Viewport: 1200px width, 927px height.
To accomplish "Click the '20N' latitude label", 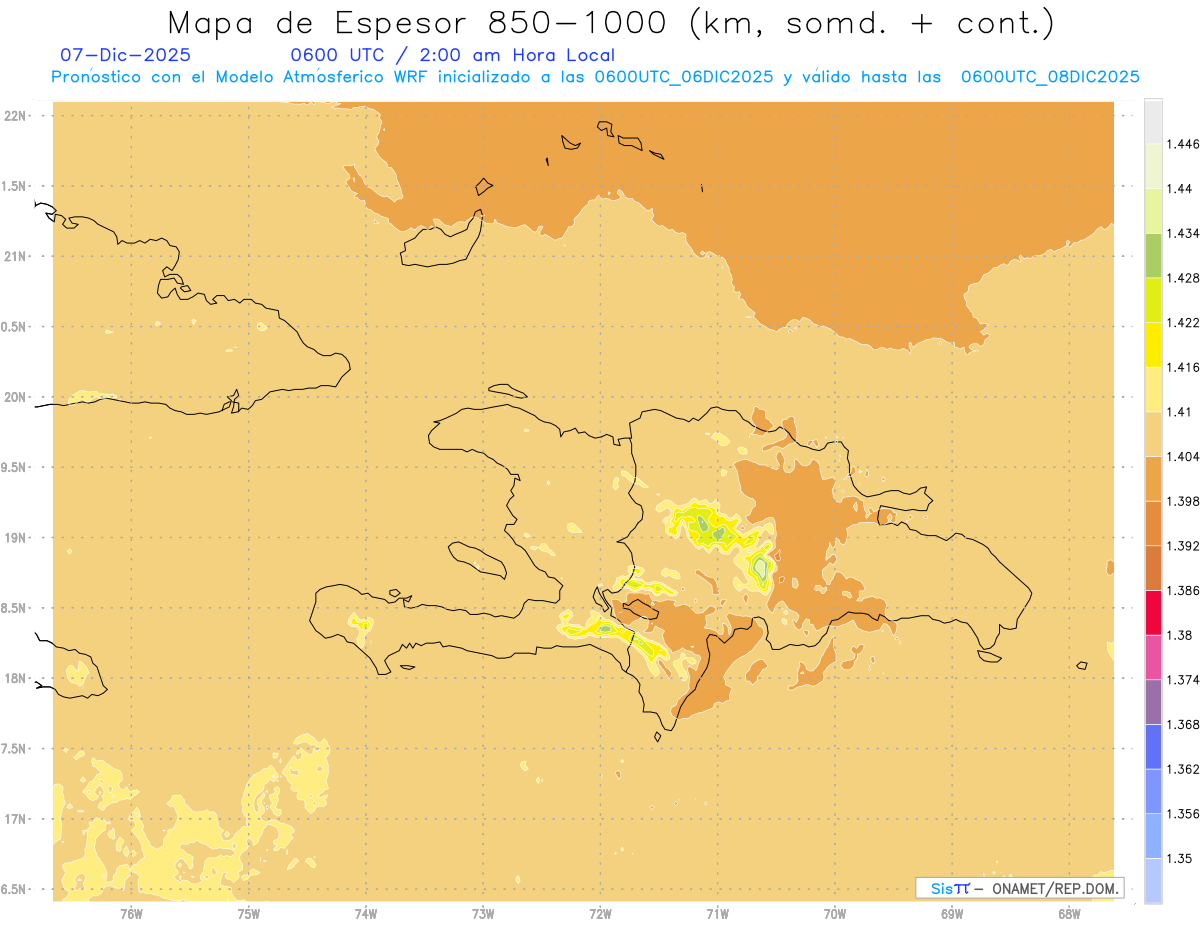I will pyautogui.click(x=15, y=397).
